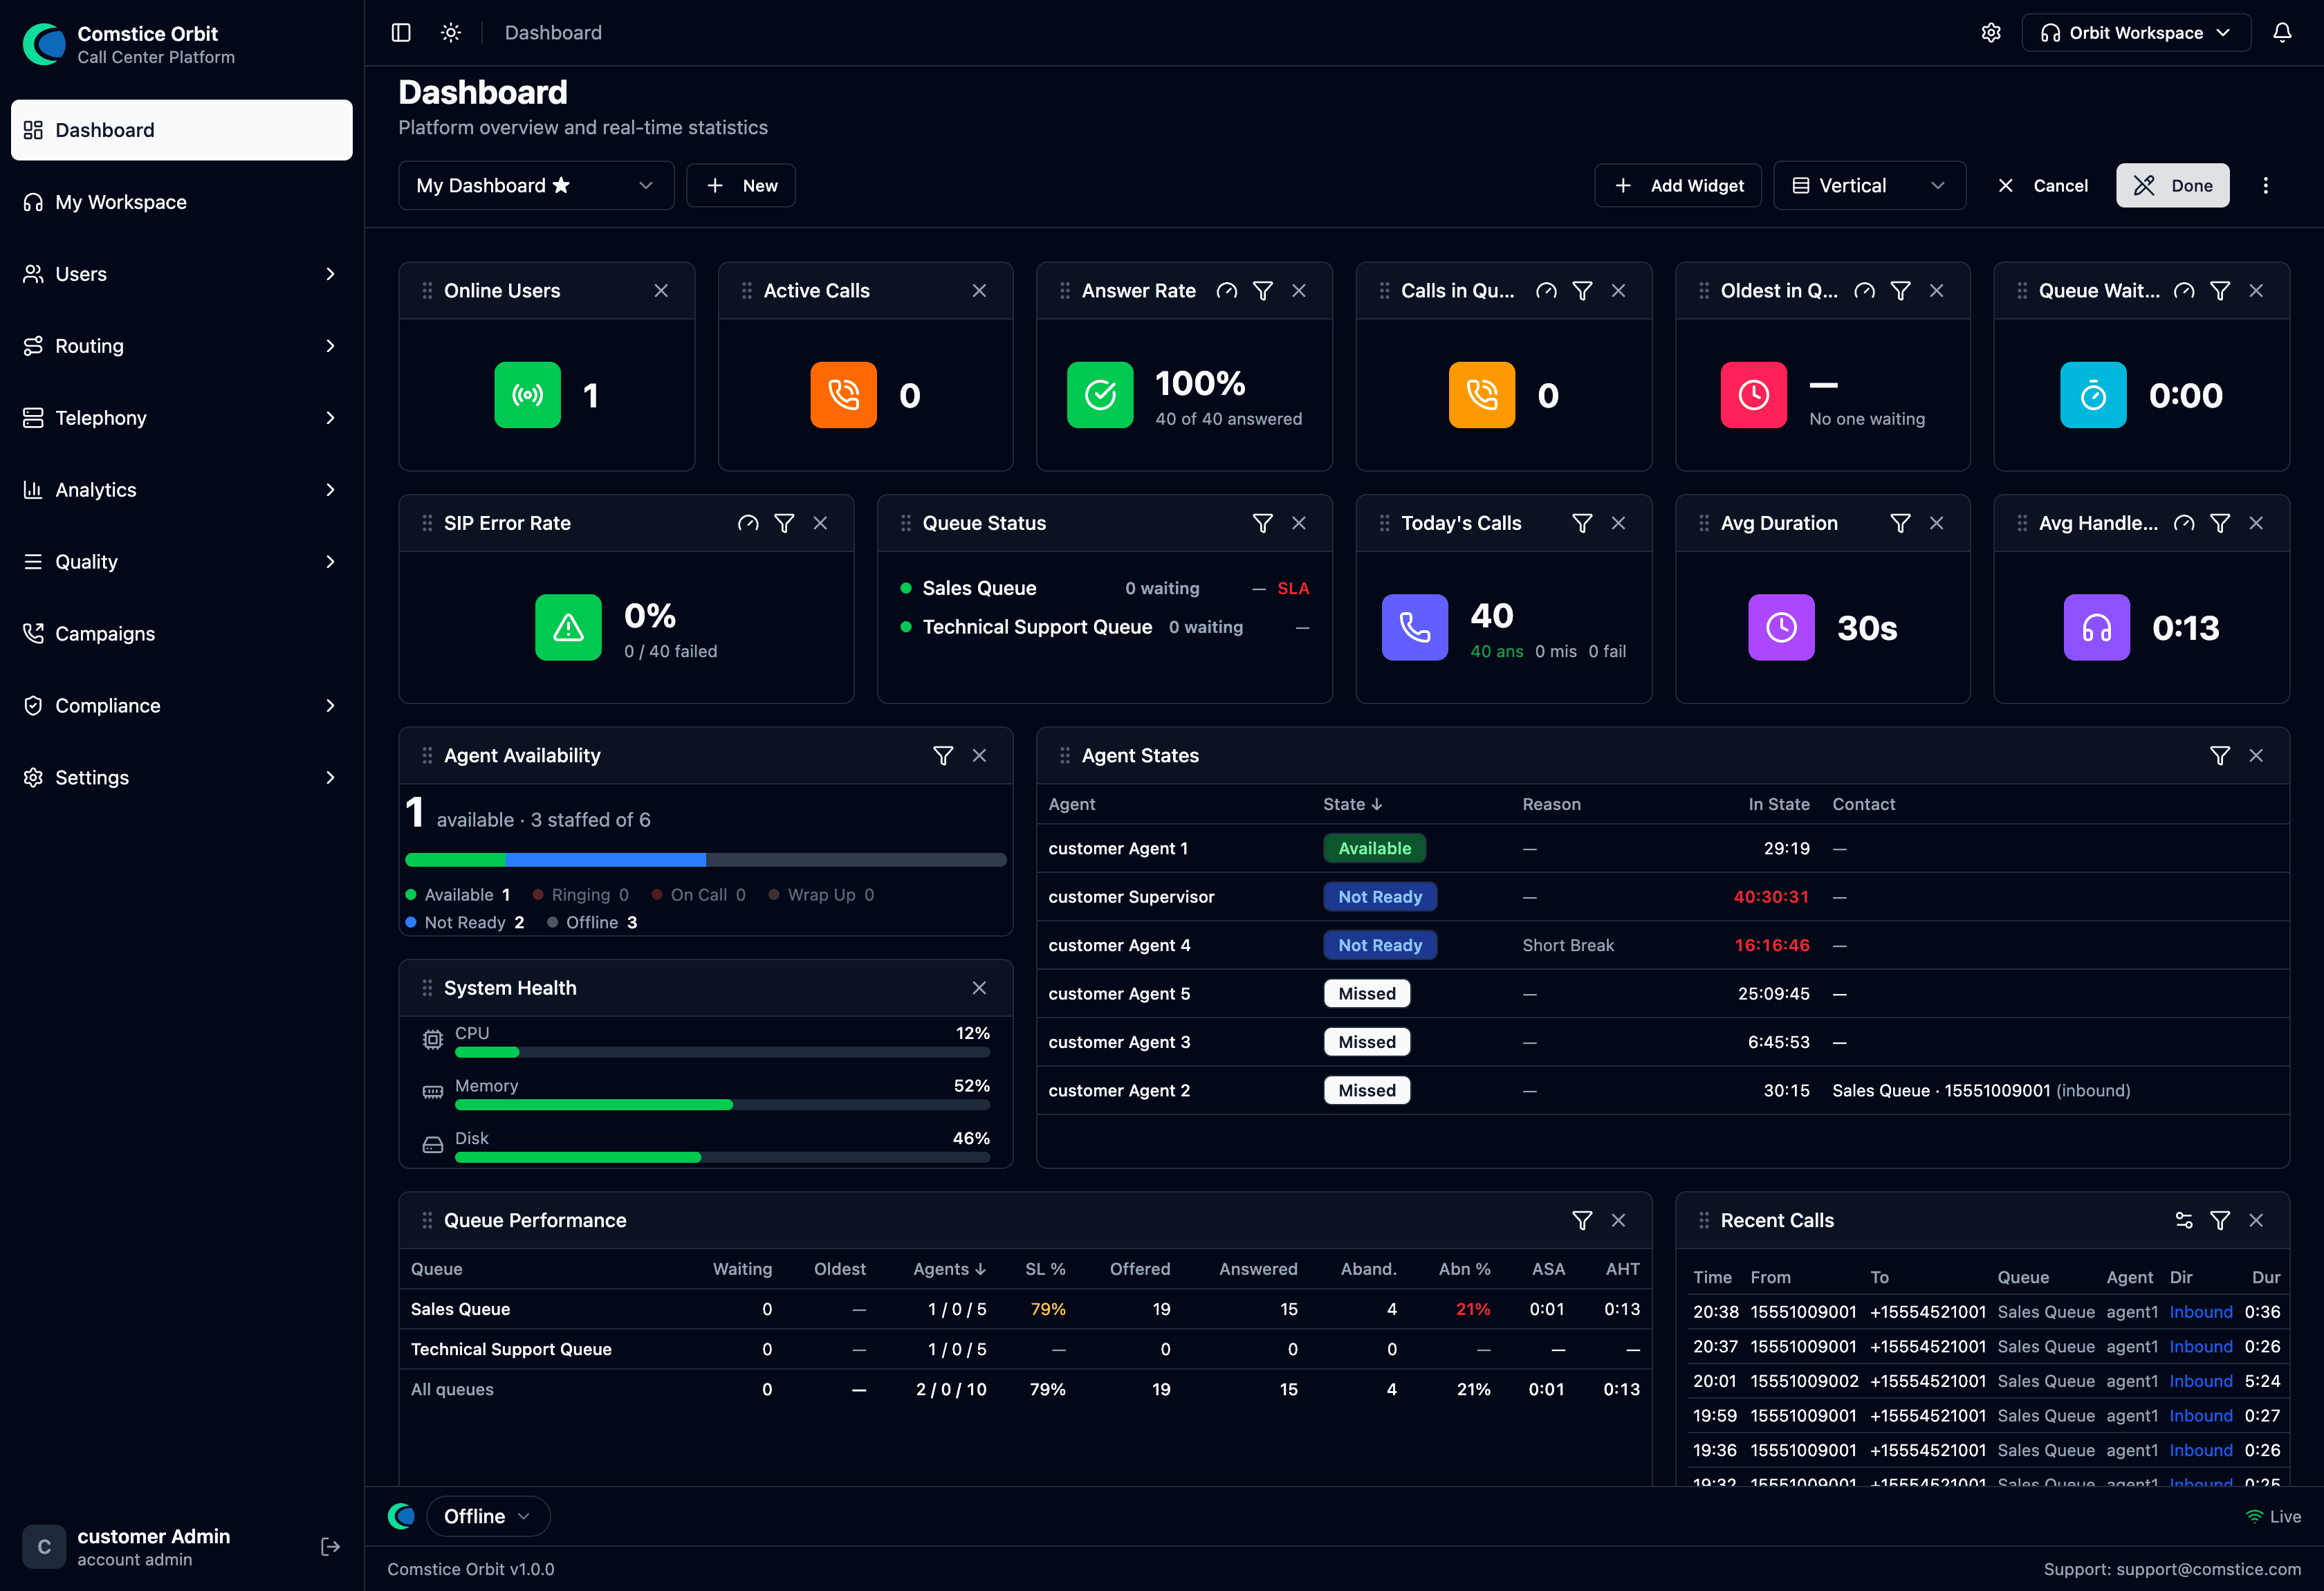Screen dimensions: 2324x1591
Task: Toggle the sidebar panel icon
Action: (401, 33)
